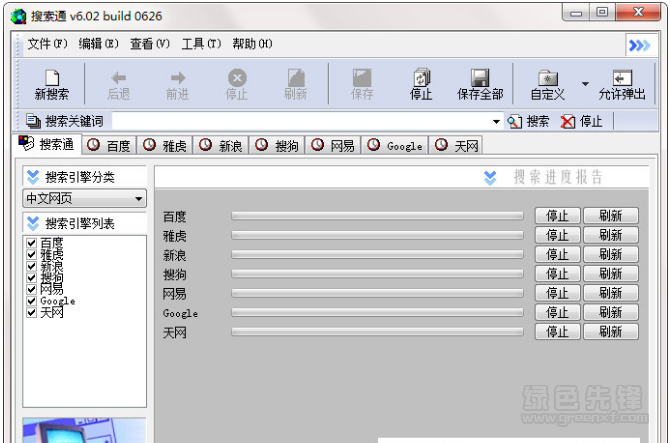Click the 雅虎 label in progress report
The image size is (670, 443).
pos(174,236)
